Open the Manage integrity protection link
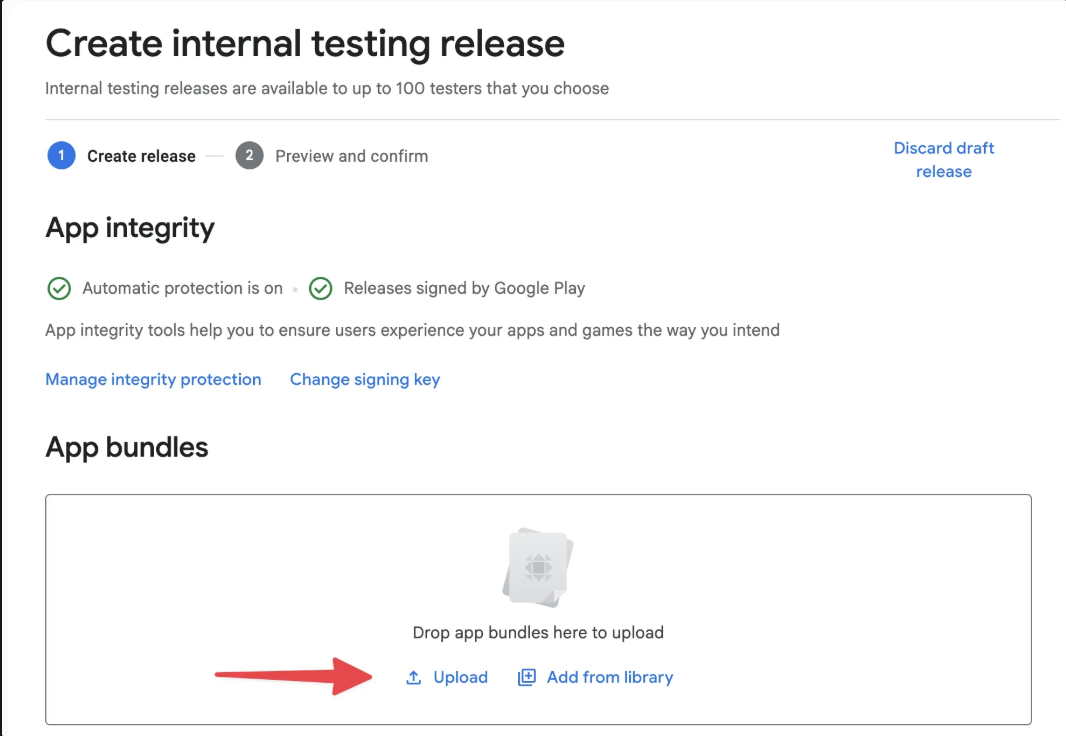Image resolution: width=1066 pixels, height=736 pixels. pyautogui.click(x=153, y=380)
